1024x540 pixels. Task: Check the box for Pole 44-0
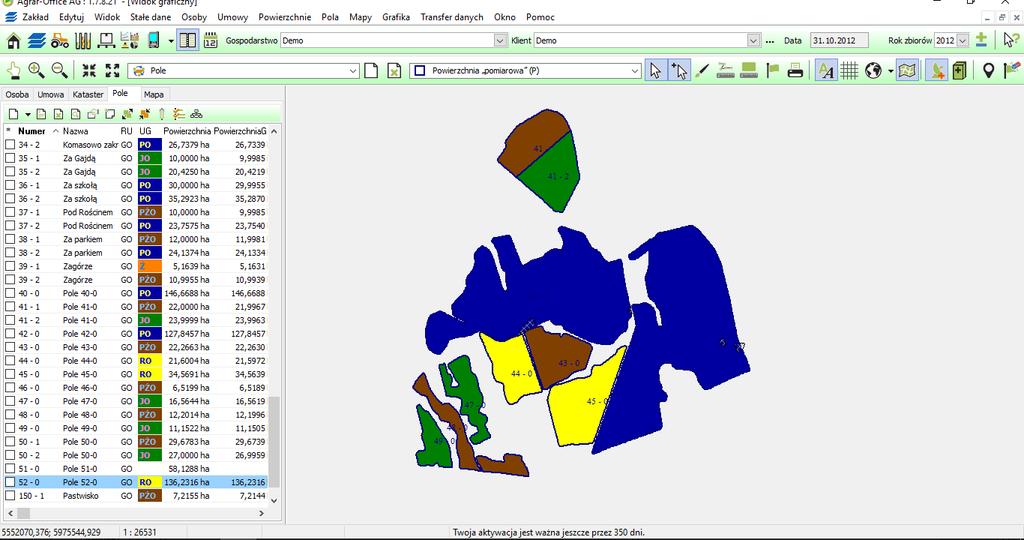(x=10, y=360)
